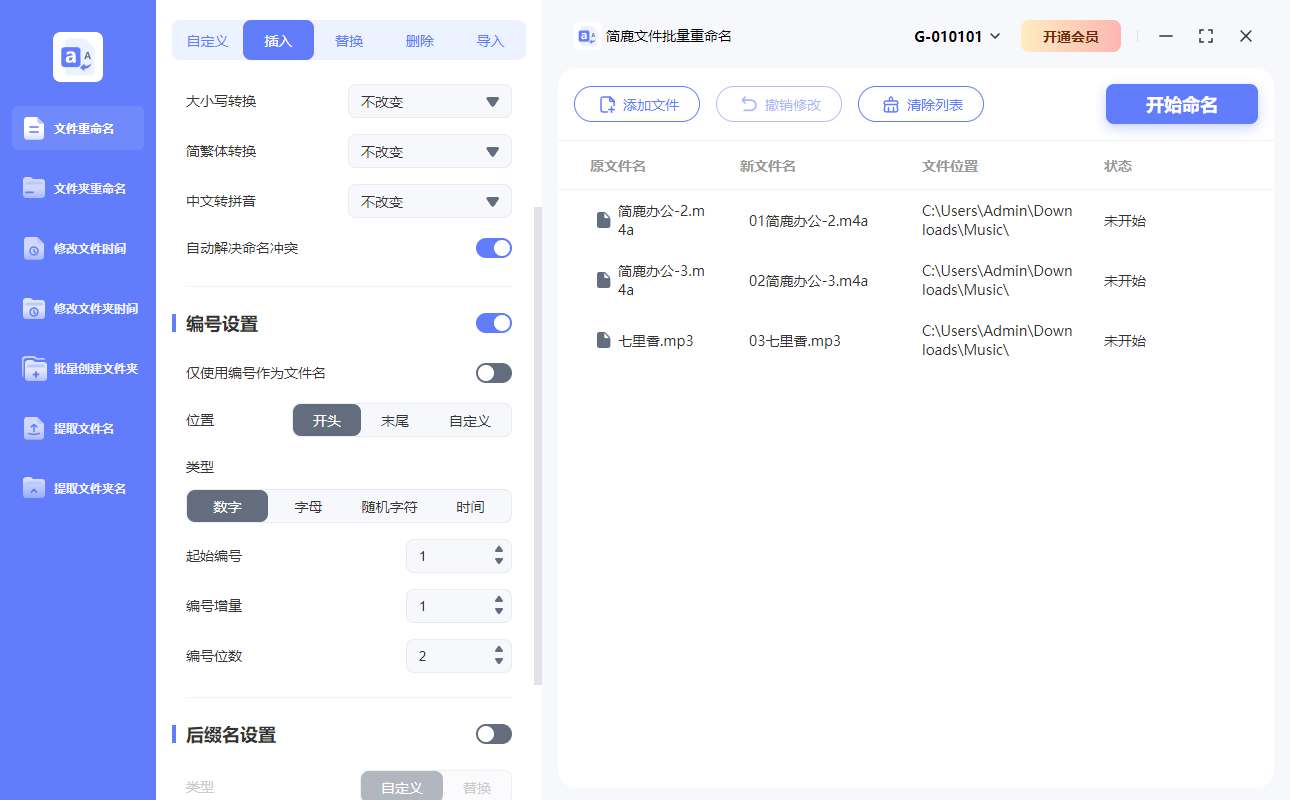Screen dimensions: 1290x800
Task: Turn off the 编号设置 toggle
Action: (494, 323)
